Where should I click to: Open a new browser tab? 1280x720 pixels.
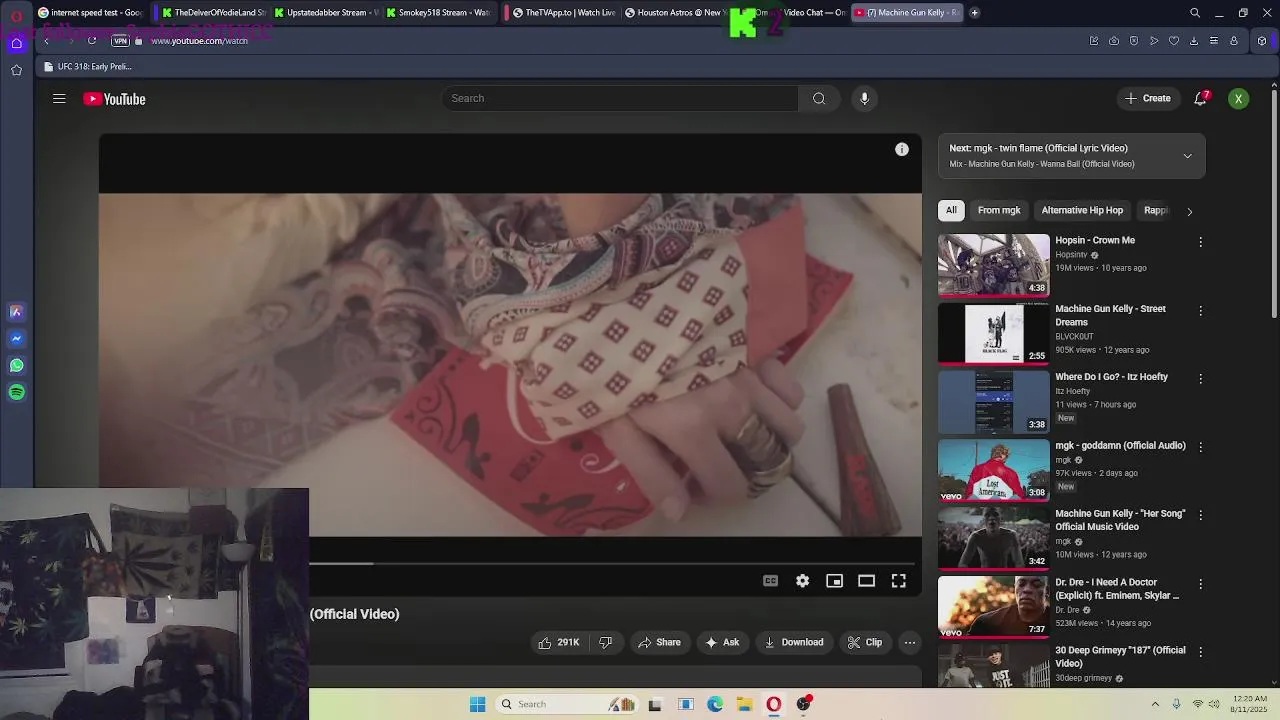(x=975, y=13)
